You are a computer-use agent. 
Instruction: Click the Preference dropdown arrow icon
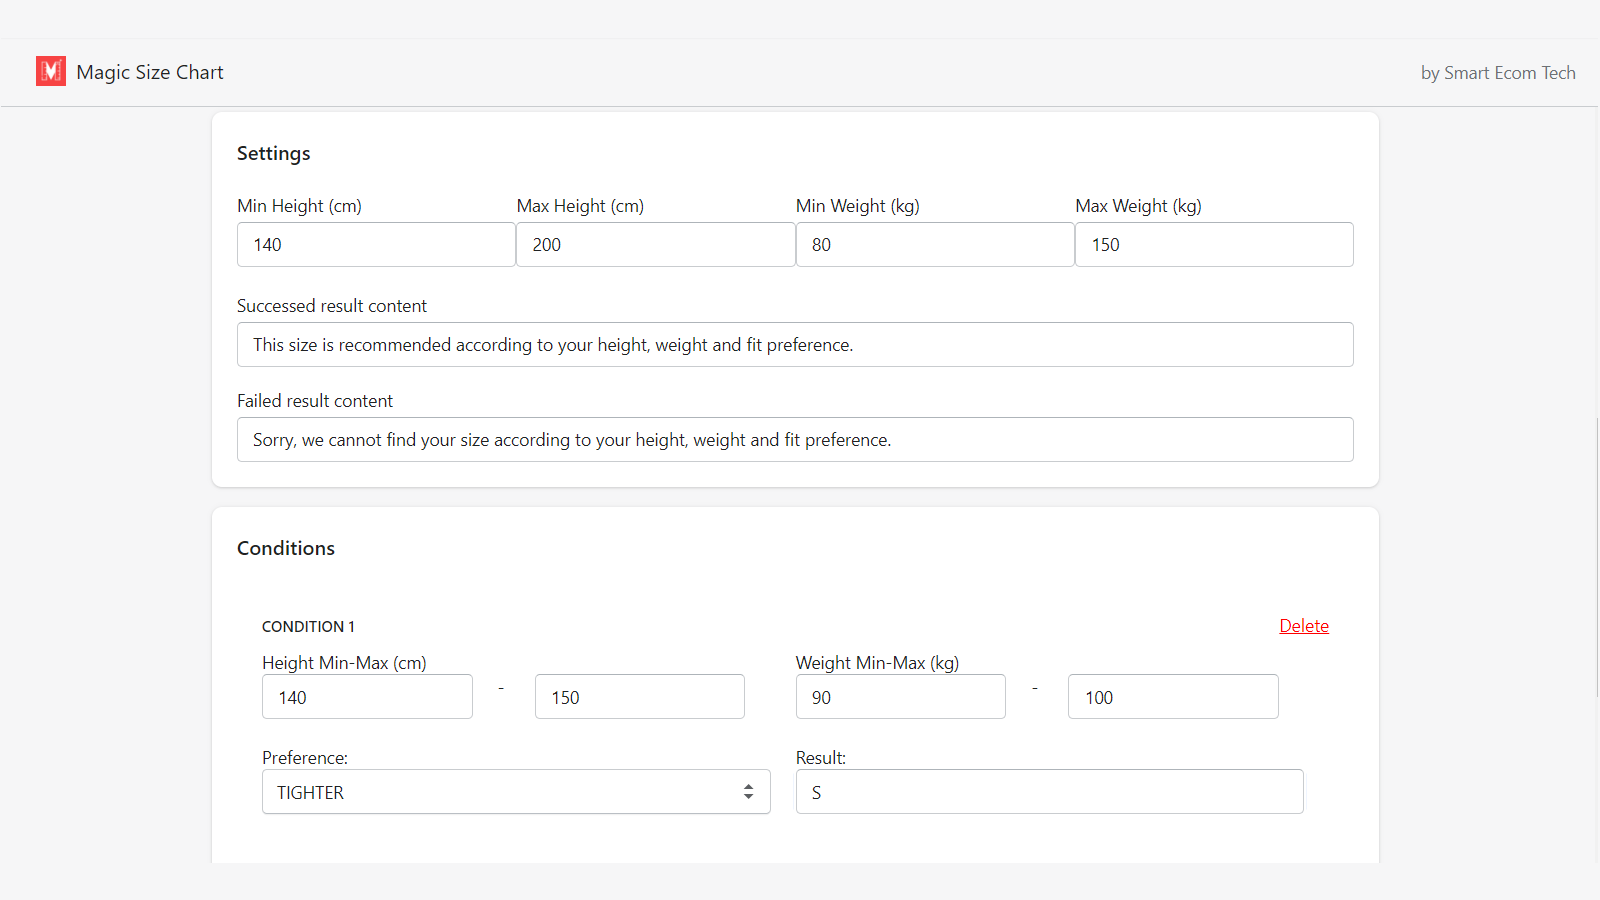click(x=748, y=792)
